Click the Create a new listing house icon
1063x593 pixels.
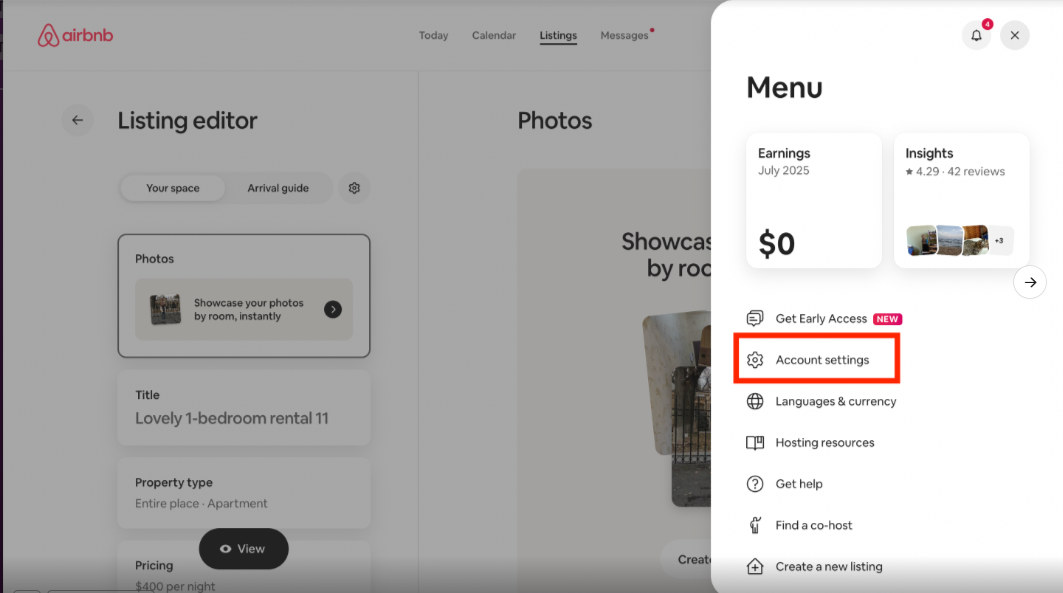(755, 567)
